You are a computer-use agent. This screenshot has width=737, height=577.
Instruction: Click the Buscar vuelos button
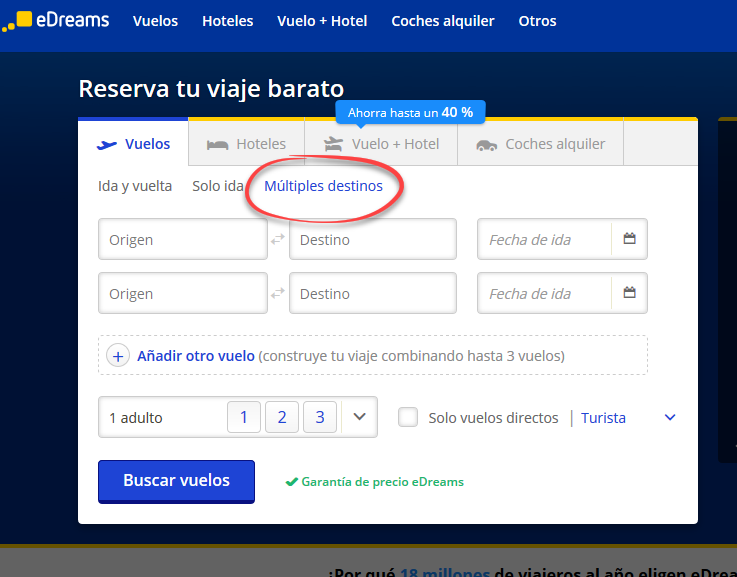click(x=176, y=482)
